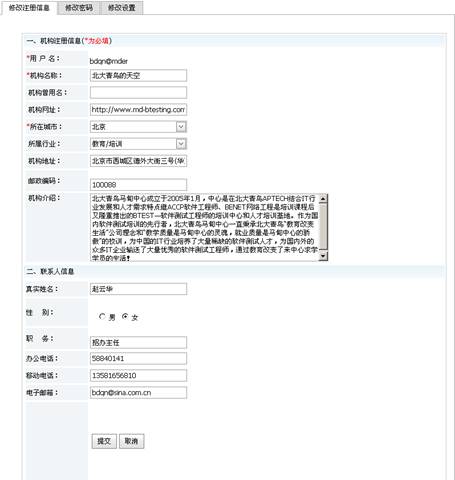Click the 邮政编码 field with 100088

click(x=138, y=184)
